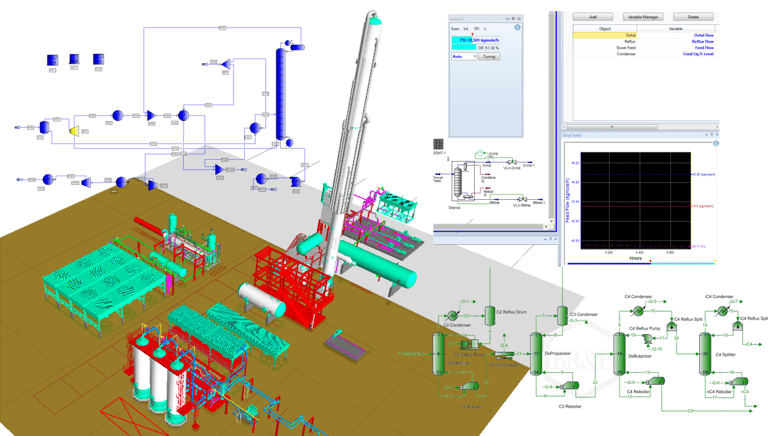Select the DePropanizer column icon
This screenshot has width=768, height=436.
point(536,354)
